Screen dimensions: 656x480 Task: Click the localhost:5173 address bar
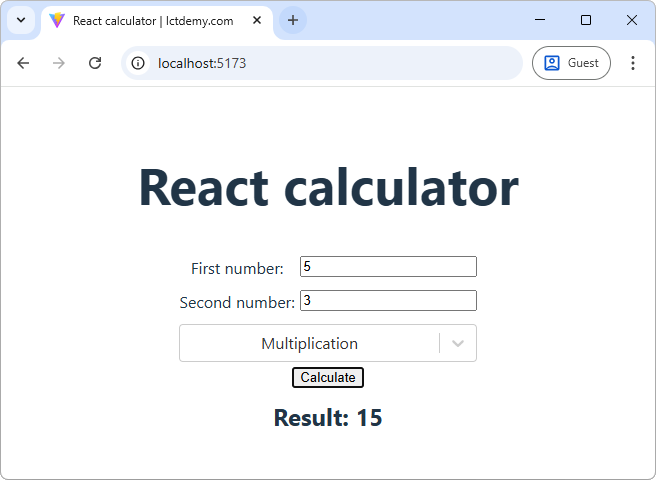tap(322, 63)
